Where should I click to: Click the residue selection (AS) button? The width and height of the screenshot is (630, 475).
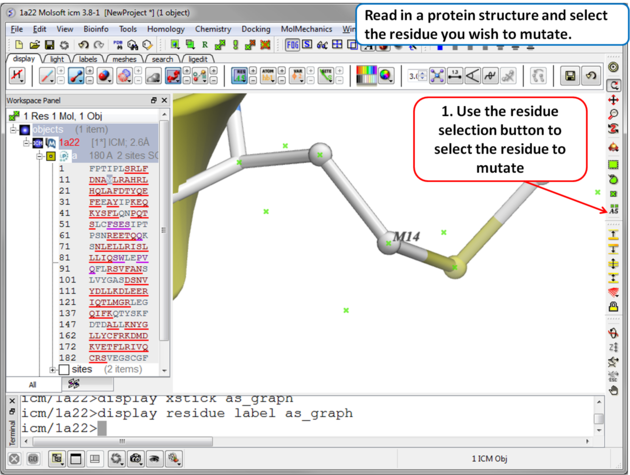(x=614, y=209)
